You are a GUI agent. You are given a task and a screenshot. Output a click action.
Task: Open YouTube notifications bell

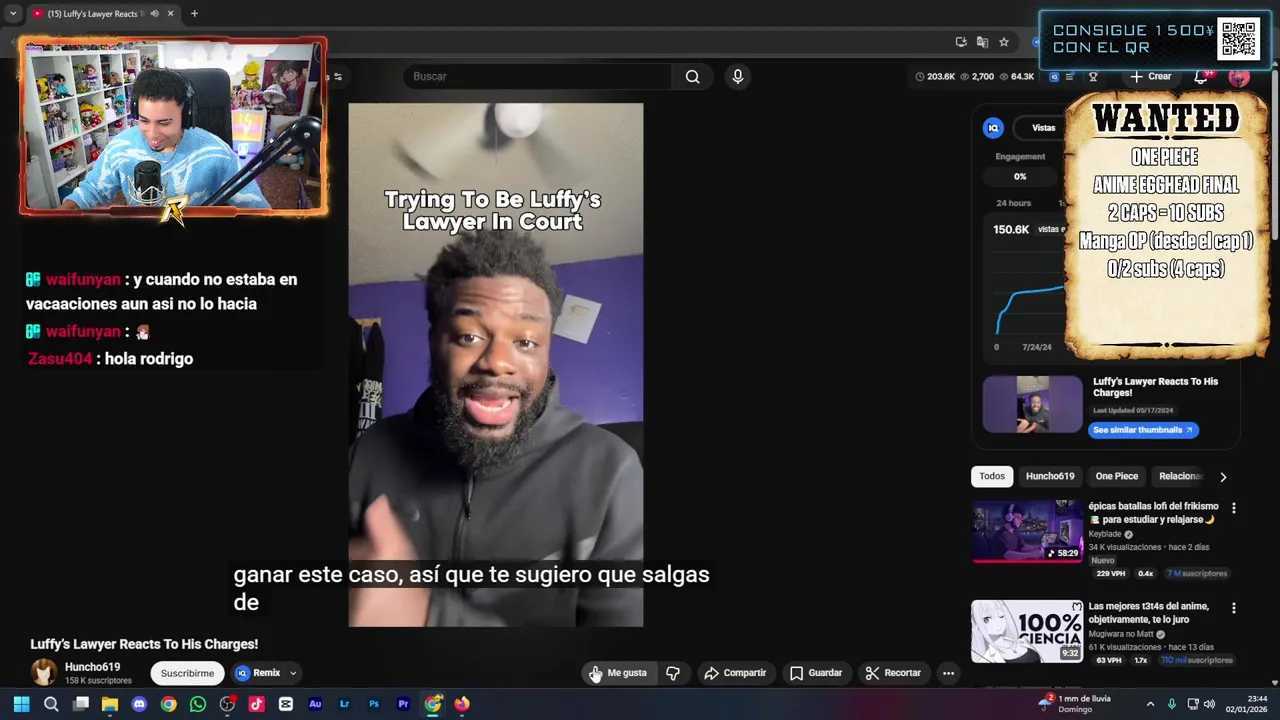click(1201, 77)
